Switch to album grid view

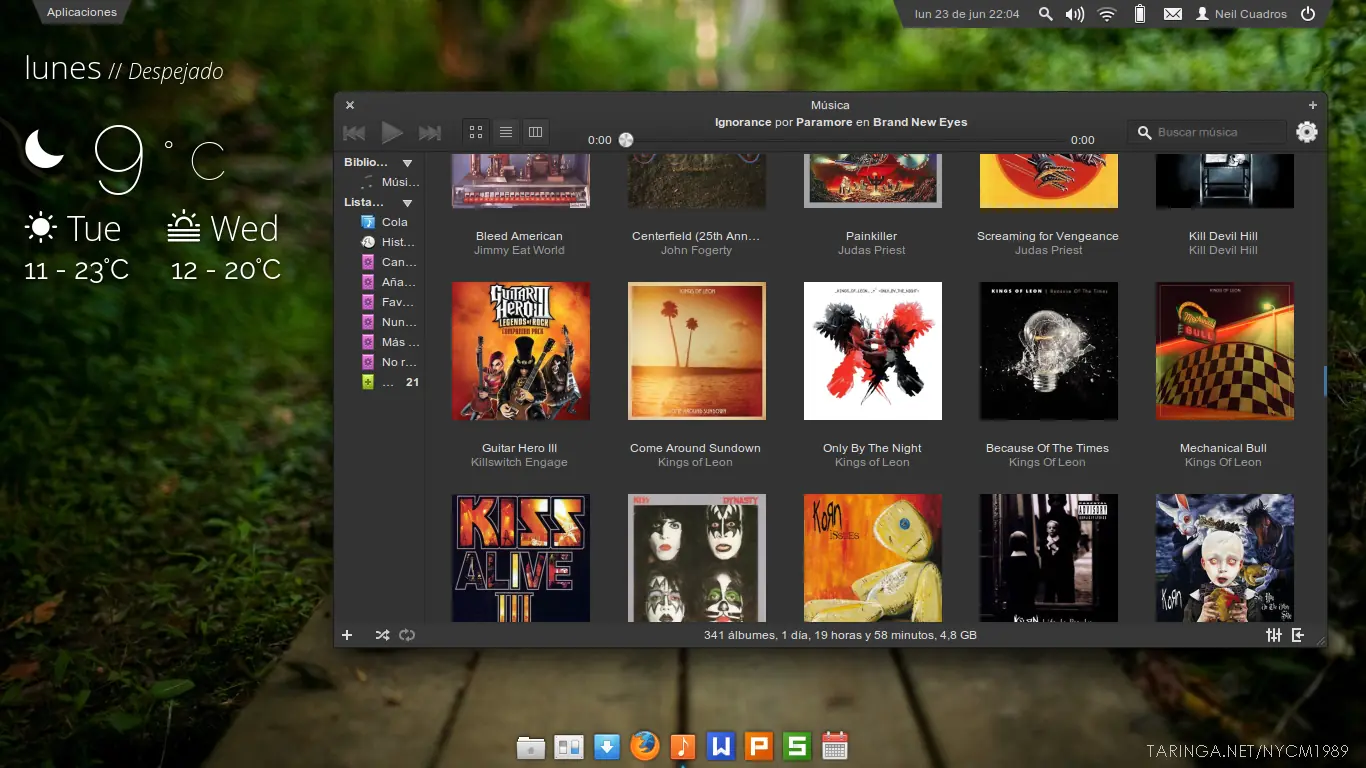(x=476, y=132)
